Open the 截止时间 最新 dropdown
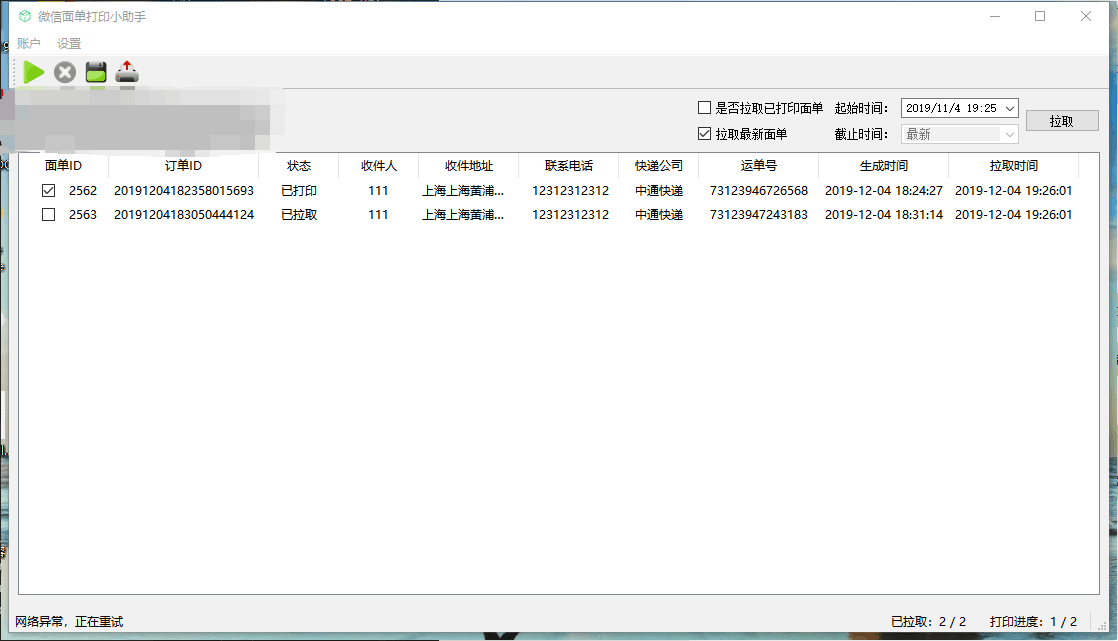The width and height of the screenshot is (1118, 641). pos(960,134)
